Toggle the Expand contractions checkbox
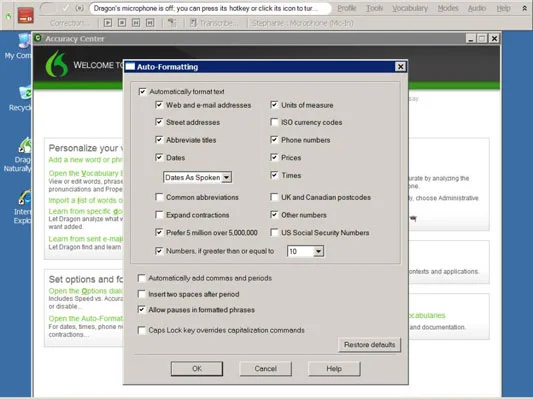This screenshot has height=400, width=533. 159,215
